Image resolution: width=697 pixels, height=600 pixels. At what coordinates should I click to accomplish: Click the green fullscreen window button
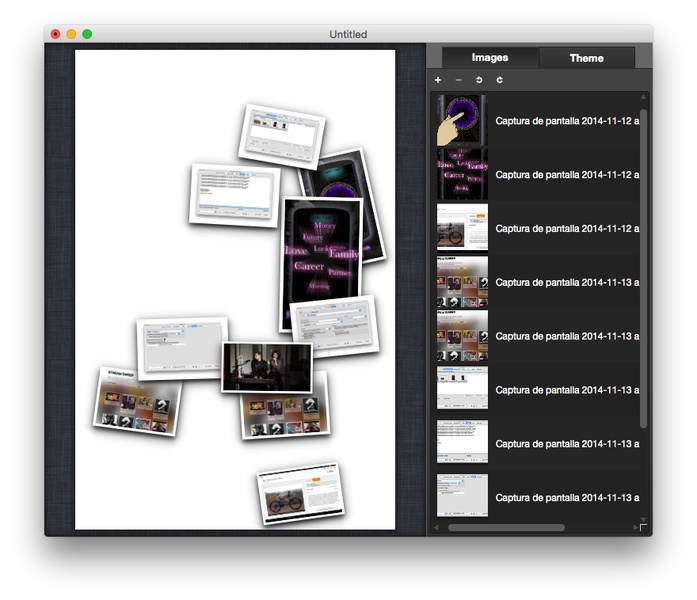[87, 34]
